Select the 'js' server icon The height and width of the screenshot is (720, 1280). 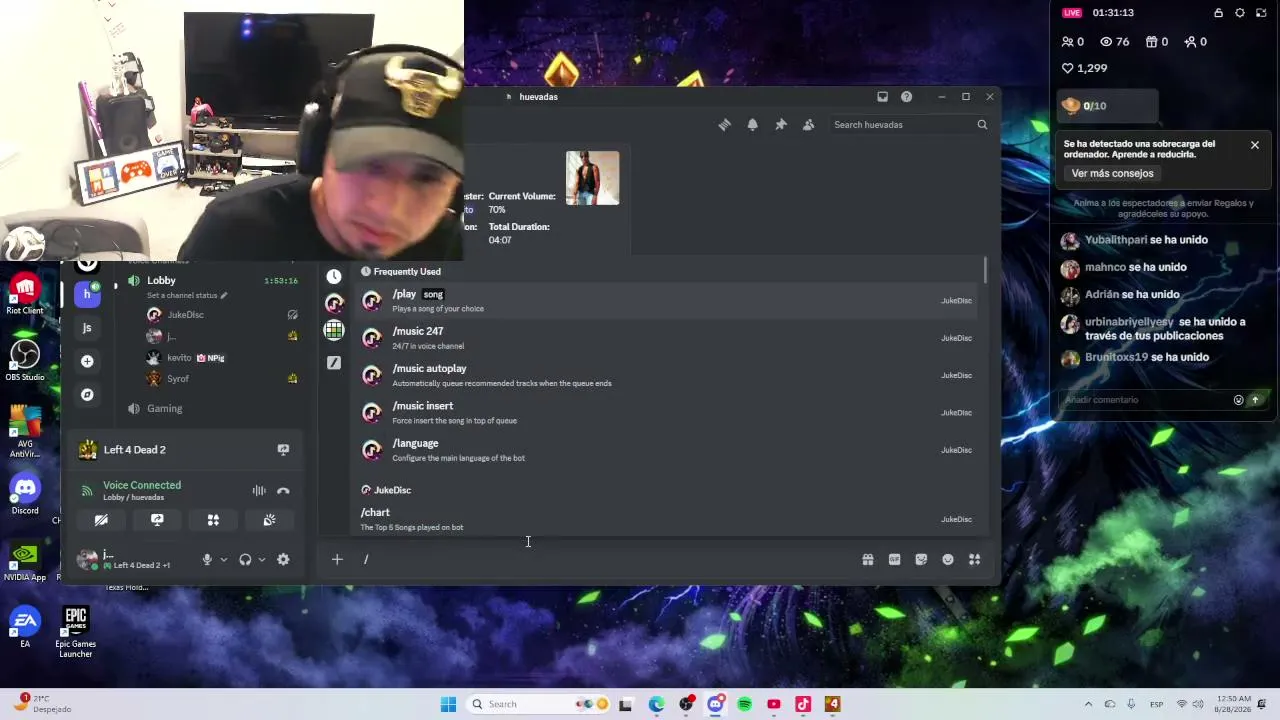click(87, 328)
